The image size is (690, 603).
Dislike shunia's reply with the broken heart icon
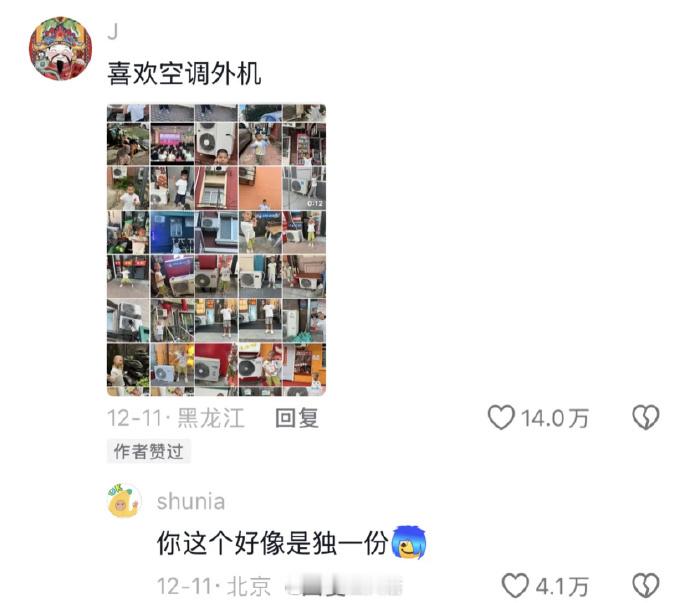pyautogui.click(x=646, y=586)
